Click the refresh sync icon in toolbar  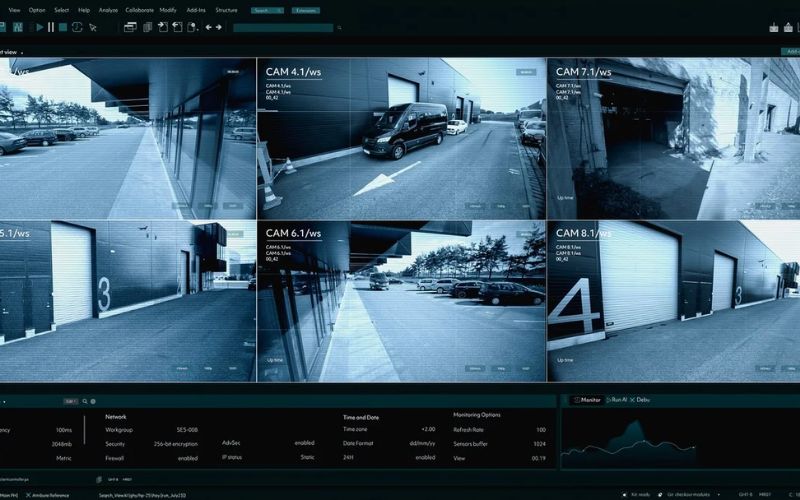(76, 27)
